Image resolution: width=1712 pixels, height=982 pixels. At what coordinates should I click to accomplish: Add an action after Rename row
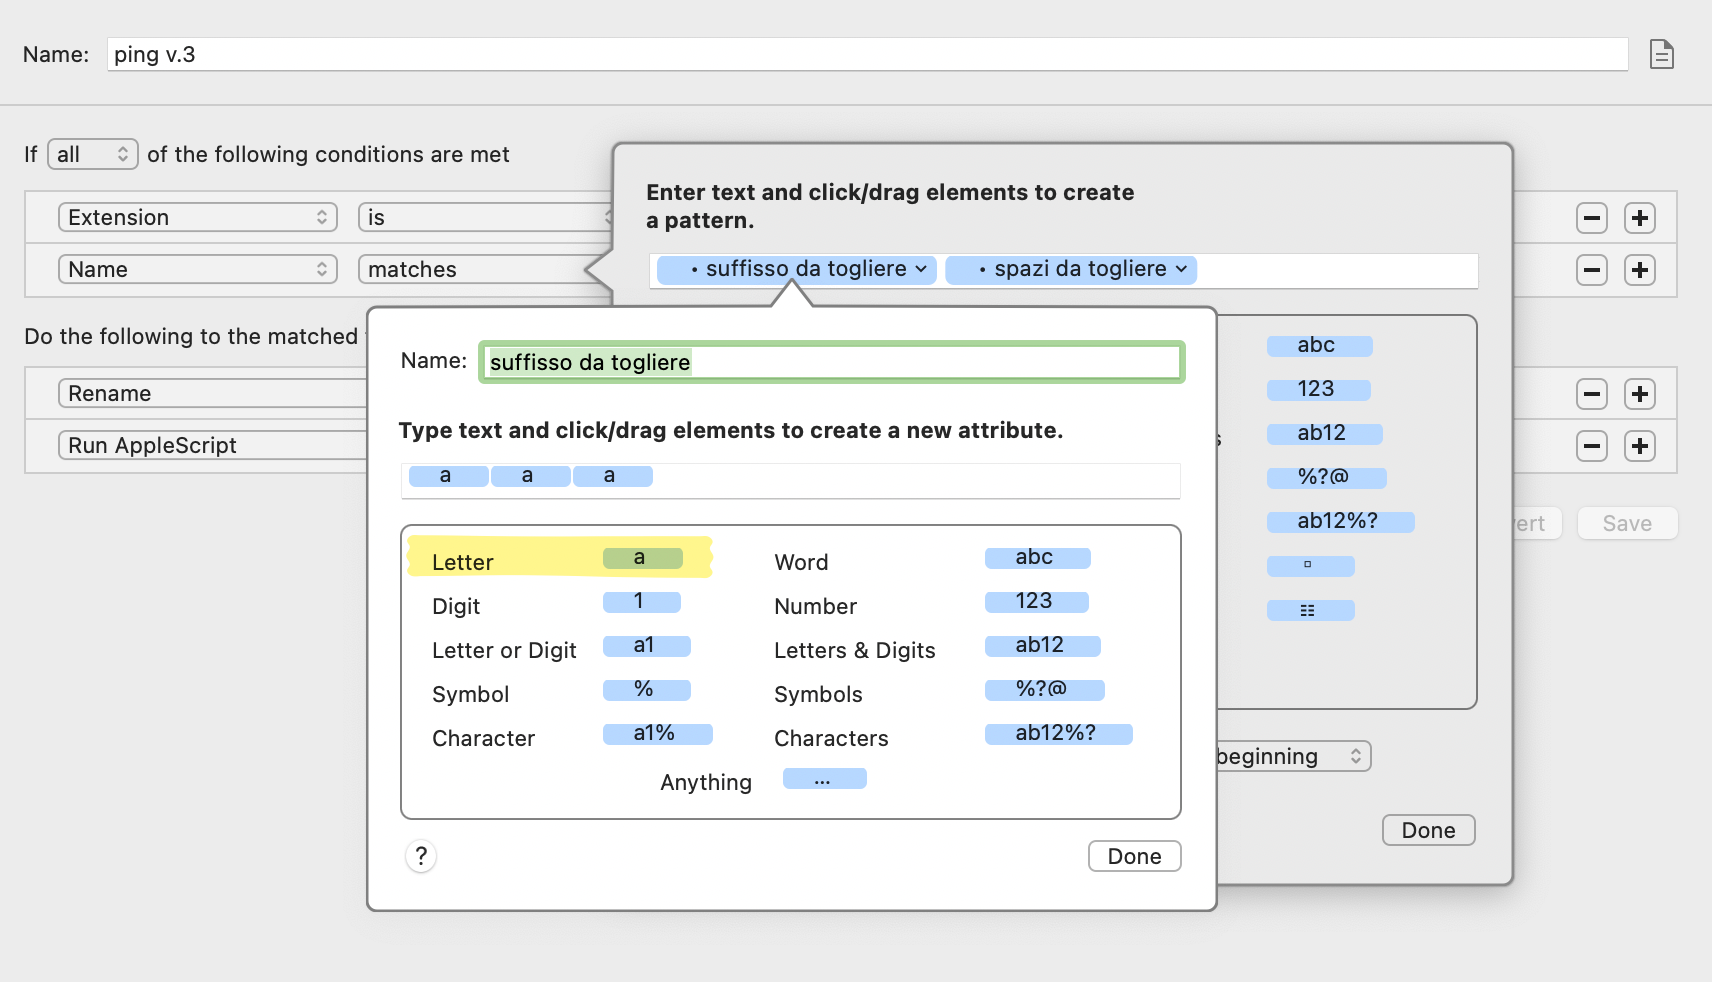tap(1640, 394)
